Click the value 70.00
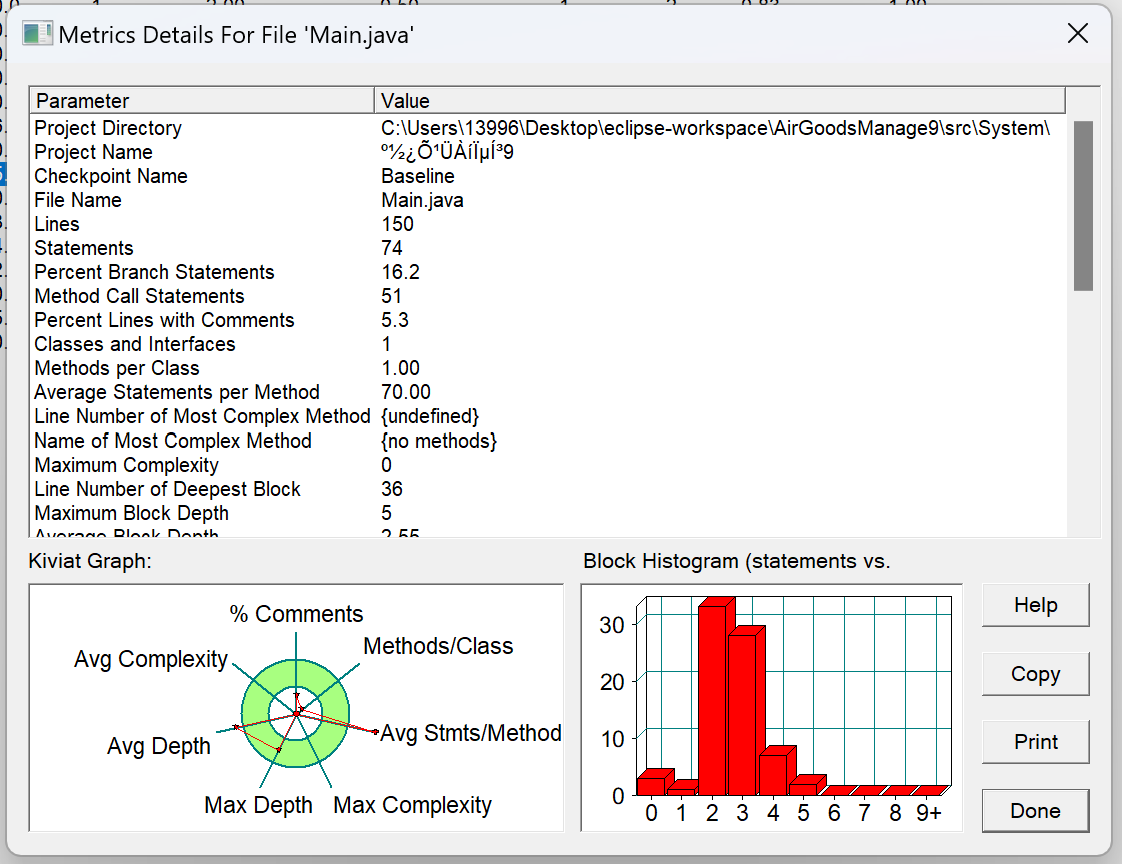 [406, 392]
